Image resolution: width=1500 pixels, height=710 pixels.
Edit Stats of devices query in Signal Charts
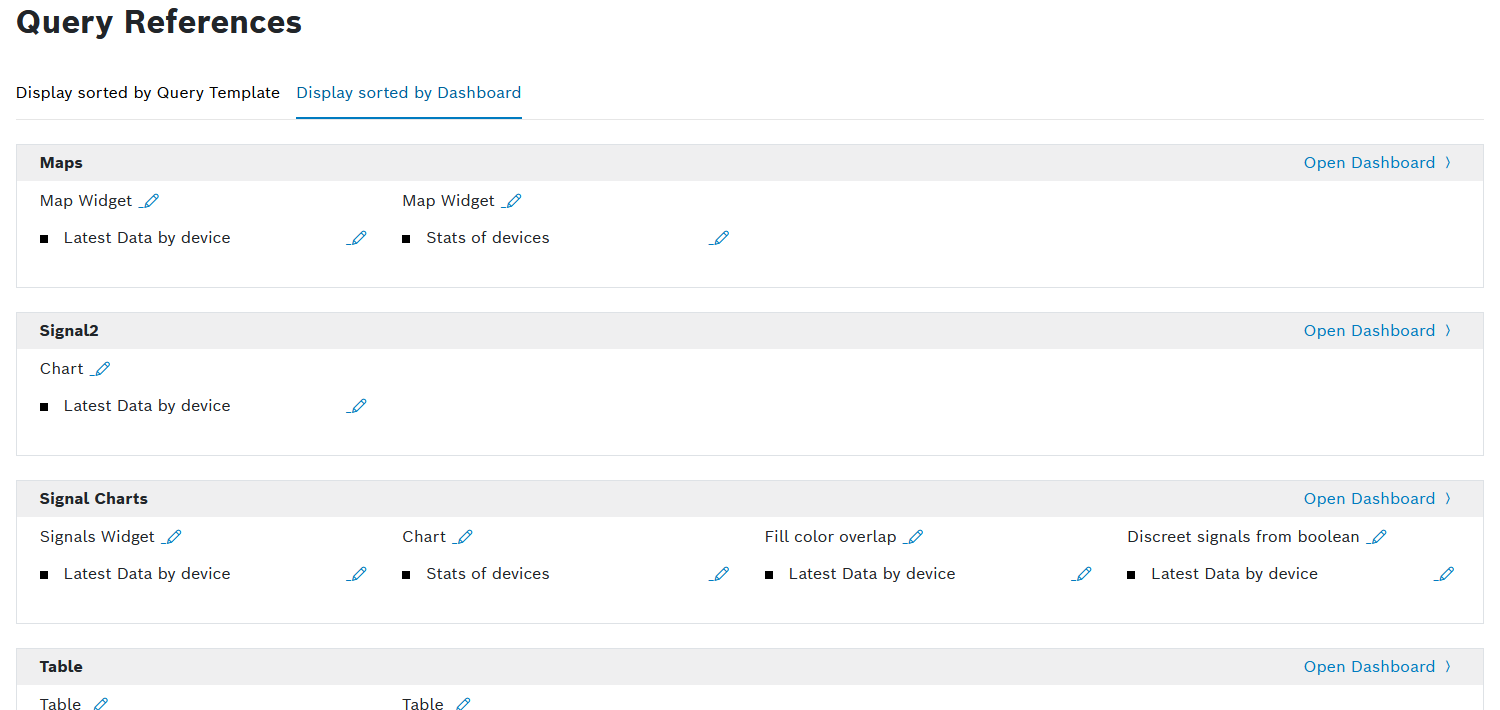[x=719, y=574]
